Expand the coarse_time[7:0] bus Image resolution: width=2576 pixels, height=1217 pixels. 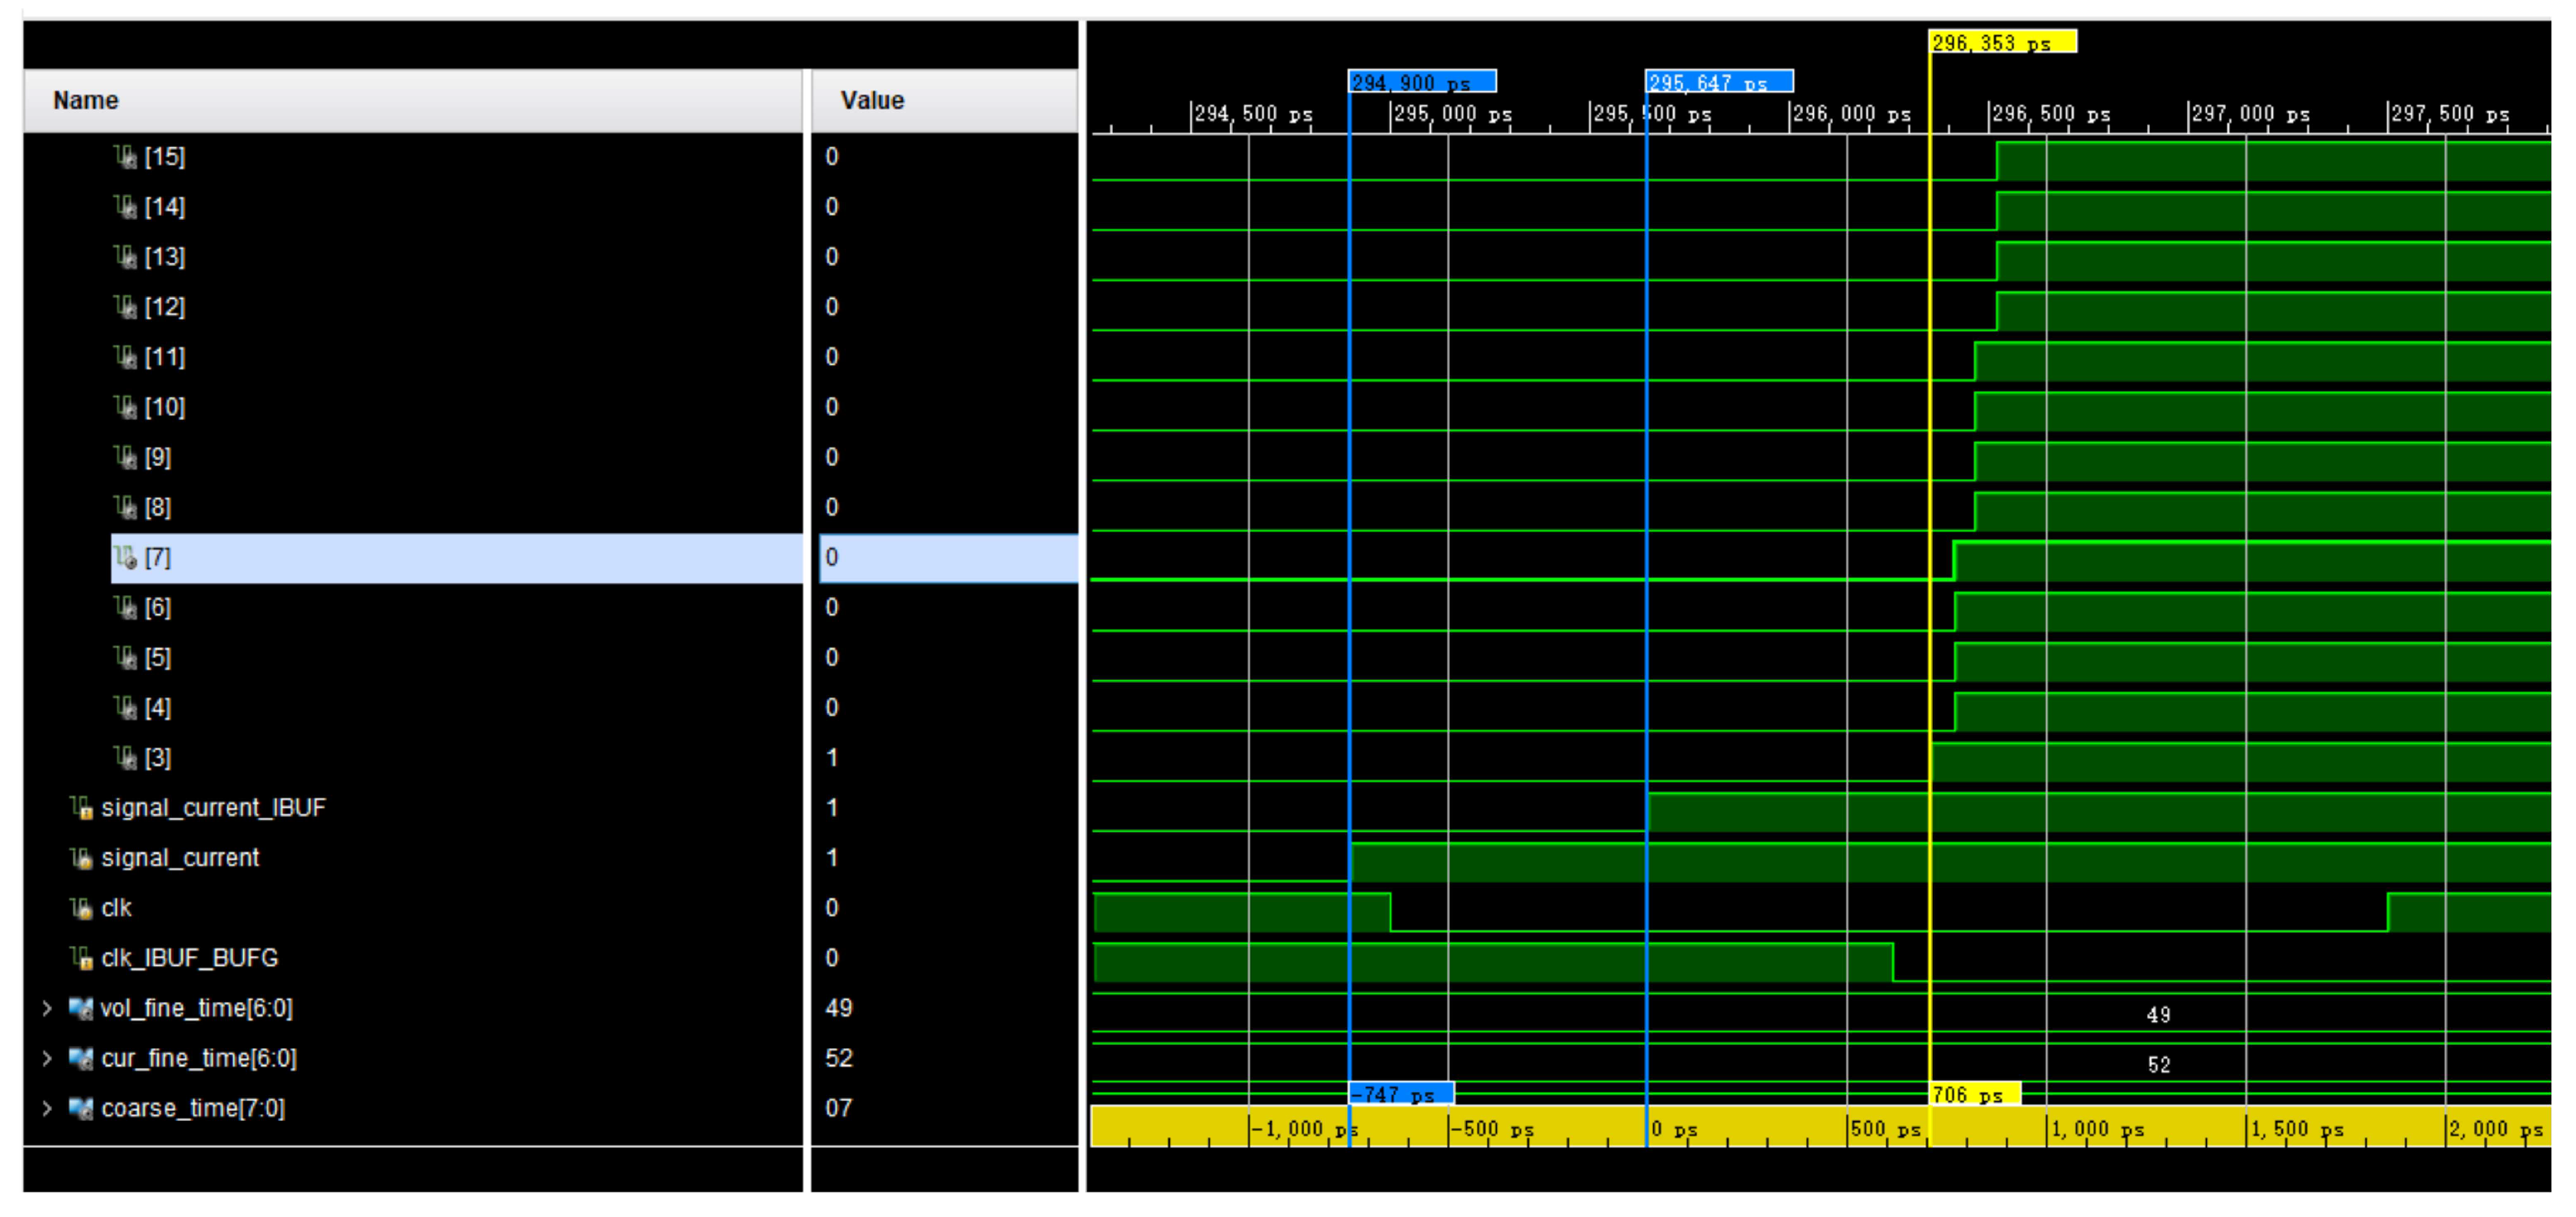coord(46,1108)
